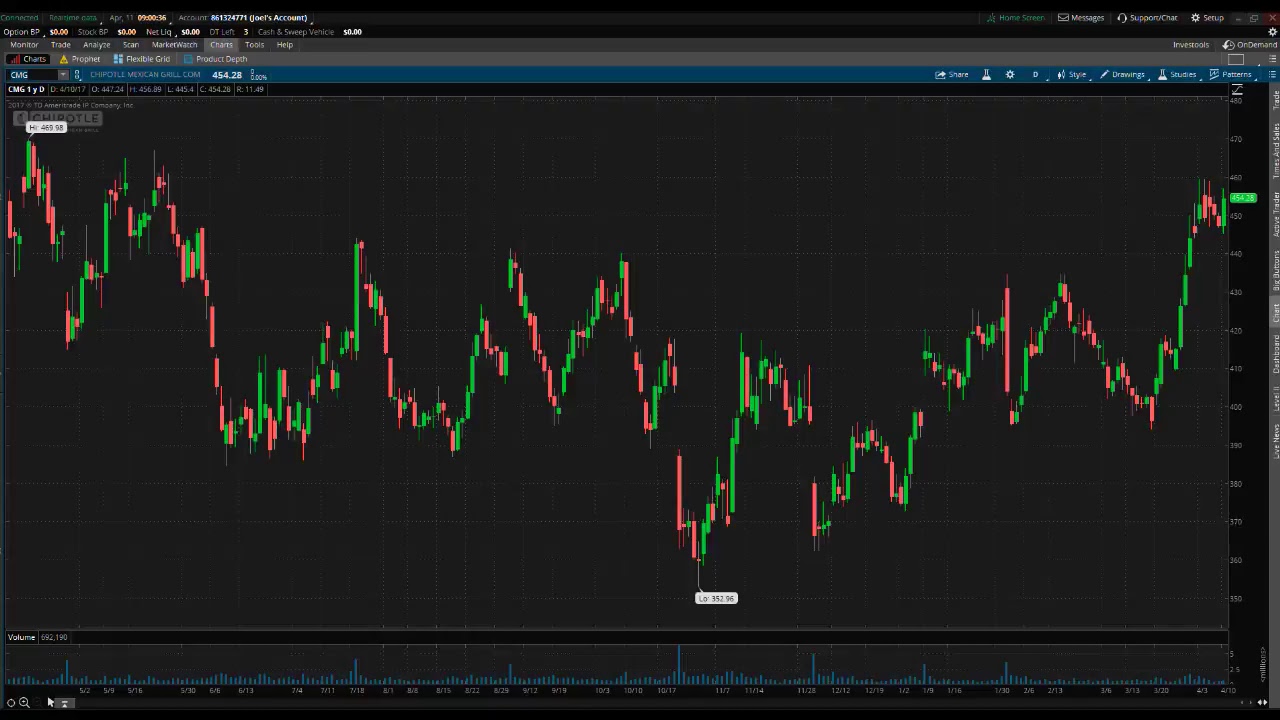Click the 454.28 current price tag on axis
Screen dimensions: 1280x720
click(1243, 198)
